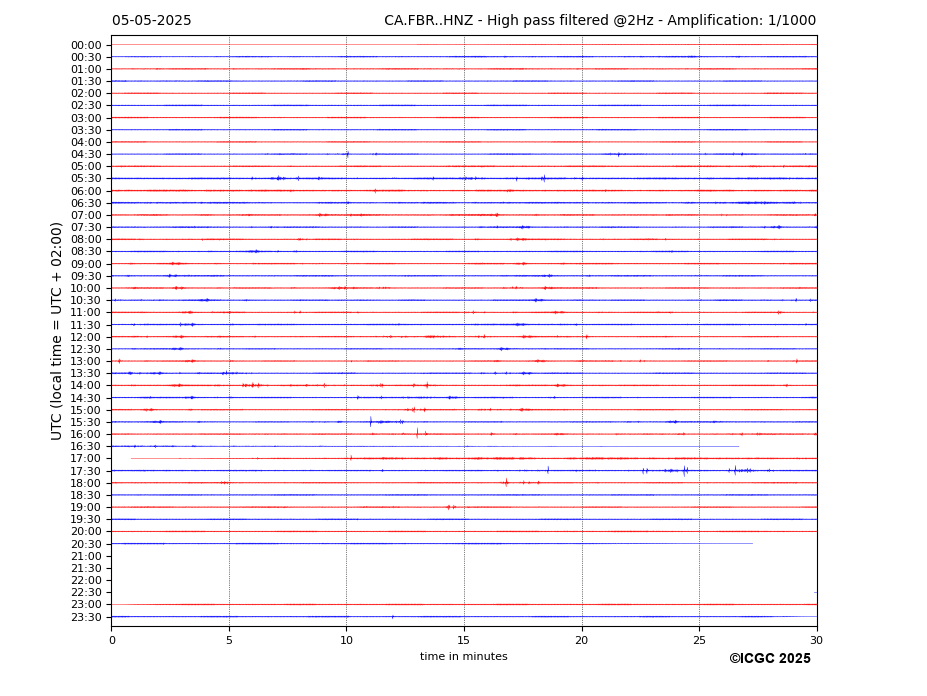The image size is (927, 696).
Task: Select the 15:30 row label
Action: pos(86,422)
